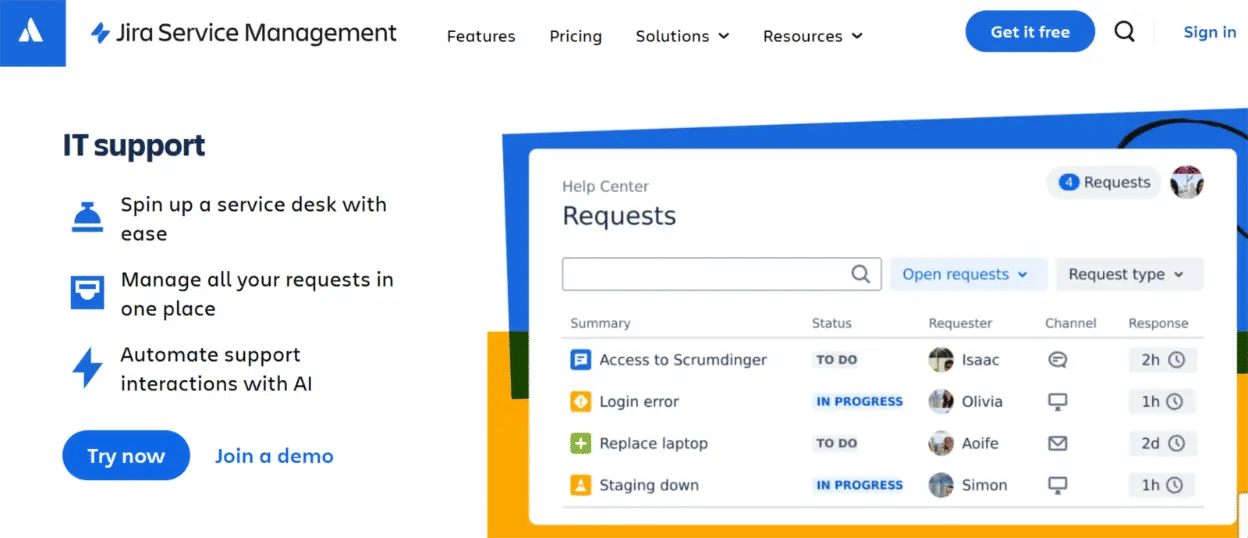The image size is (1248, 538).
Task: Click the requester name Olivia
Action: 982,402
